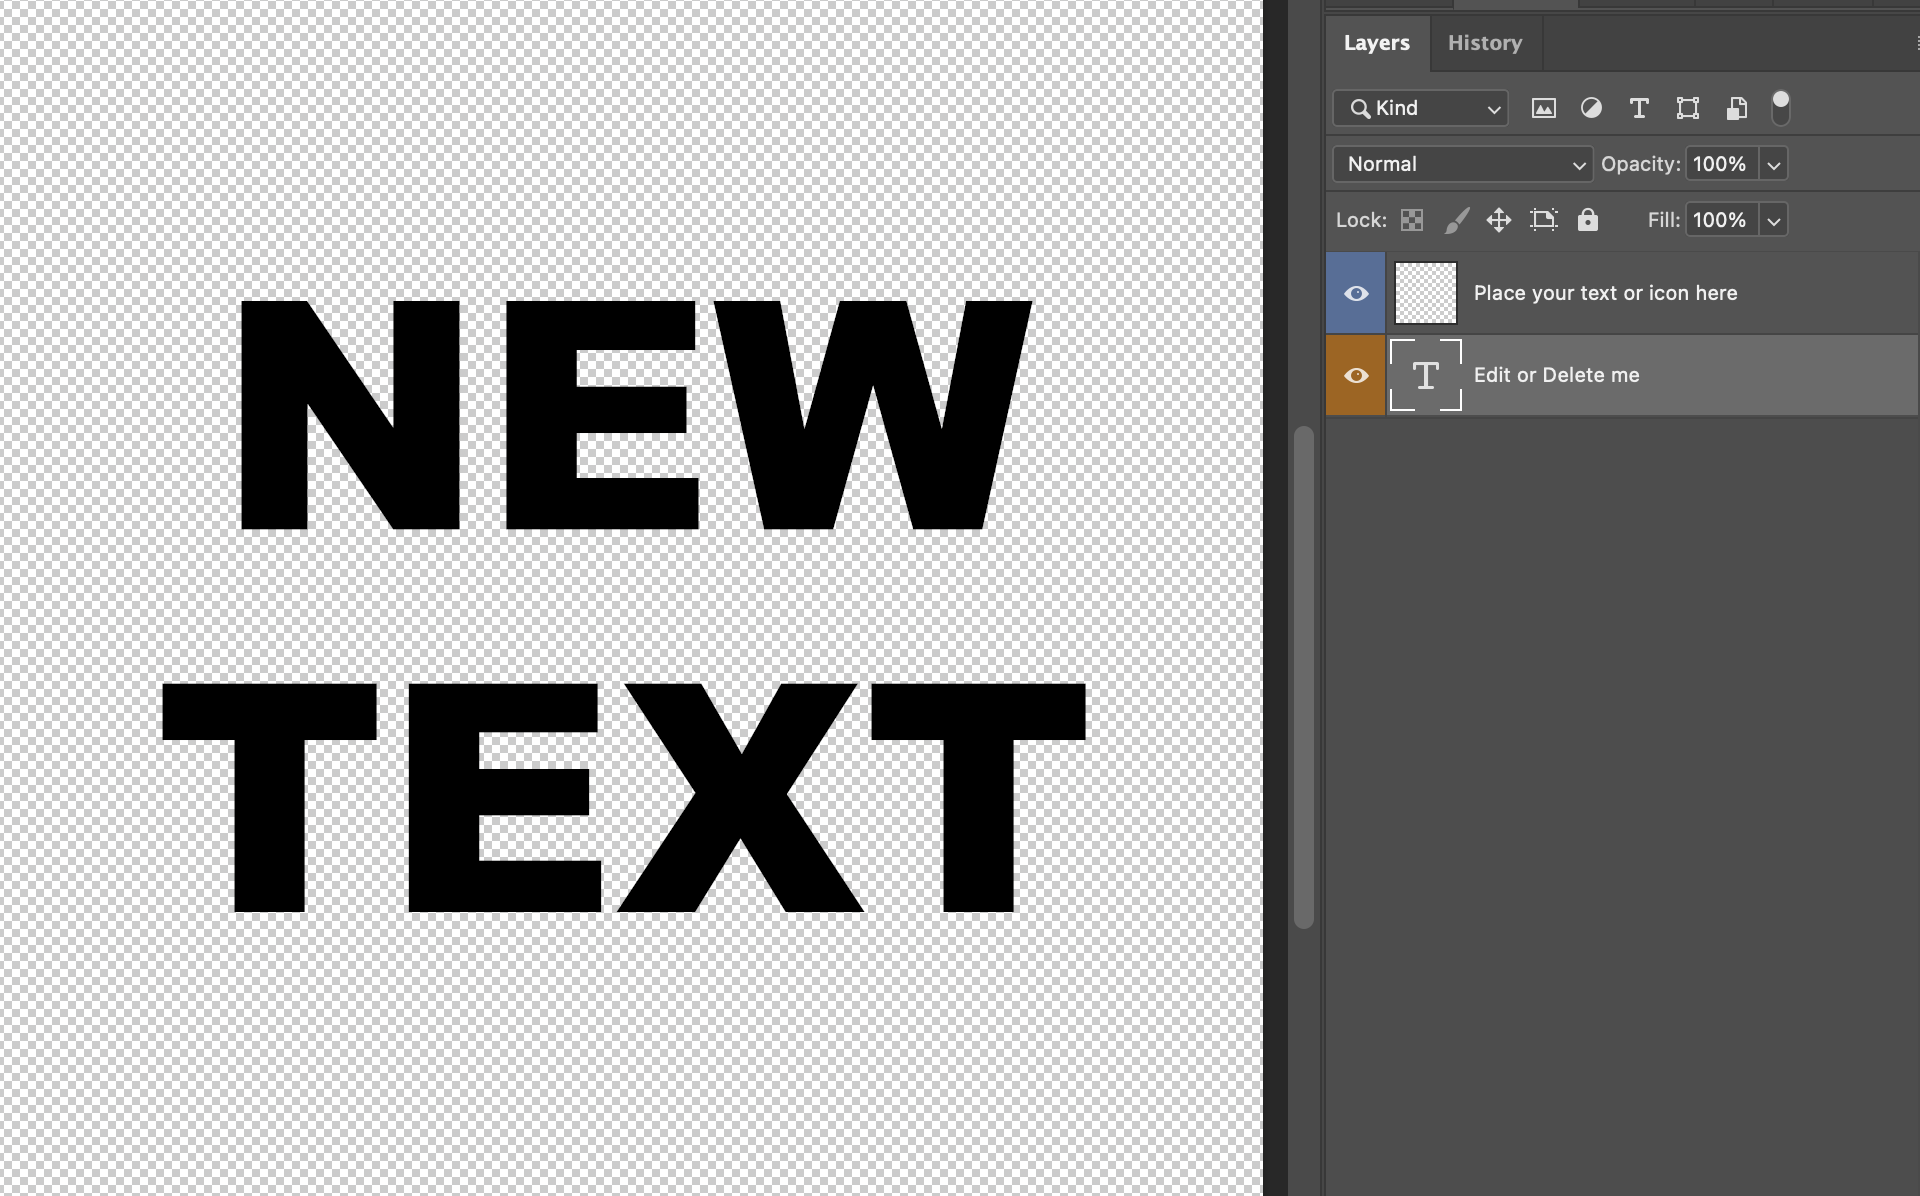
Task: Prevent auto-nesting artboard lock icon
Action: tap(1544, 220)
